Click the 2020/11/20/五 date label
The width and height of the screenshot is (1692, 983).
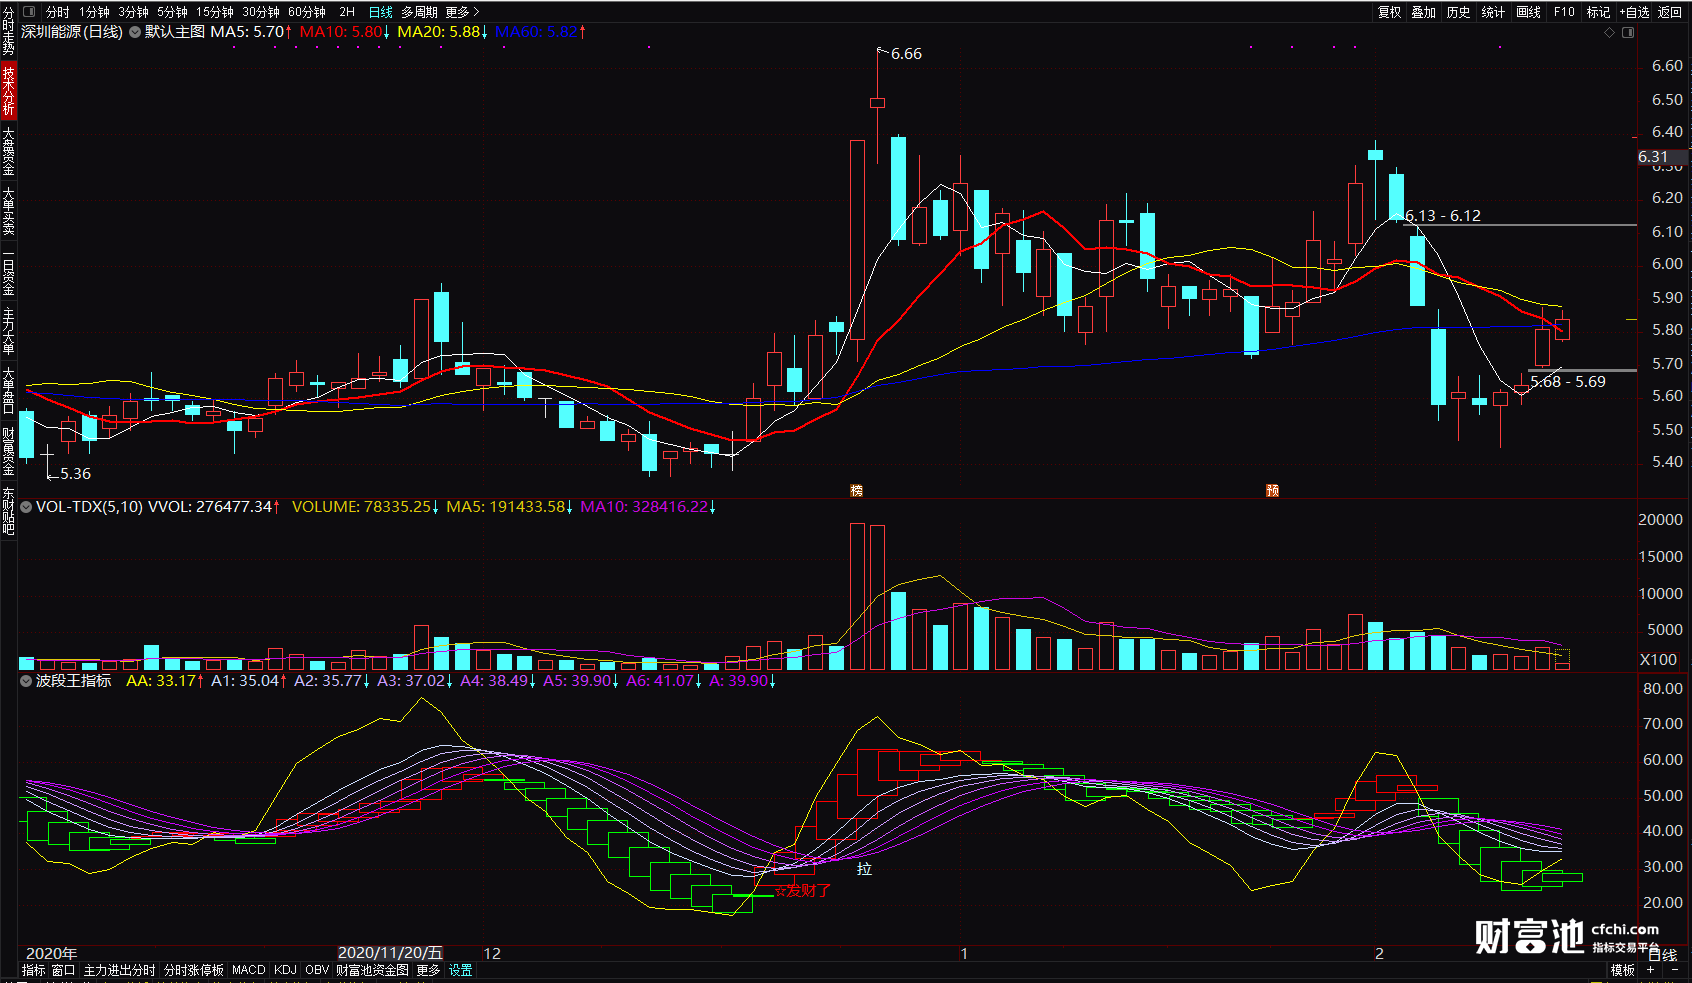tap(390, 953)
